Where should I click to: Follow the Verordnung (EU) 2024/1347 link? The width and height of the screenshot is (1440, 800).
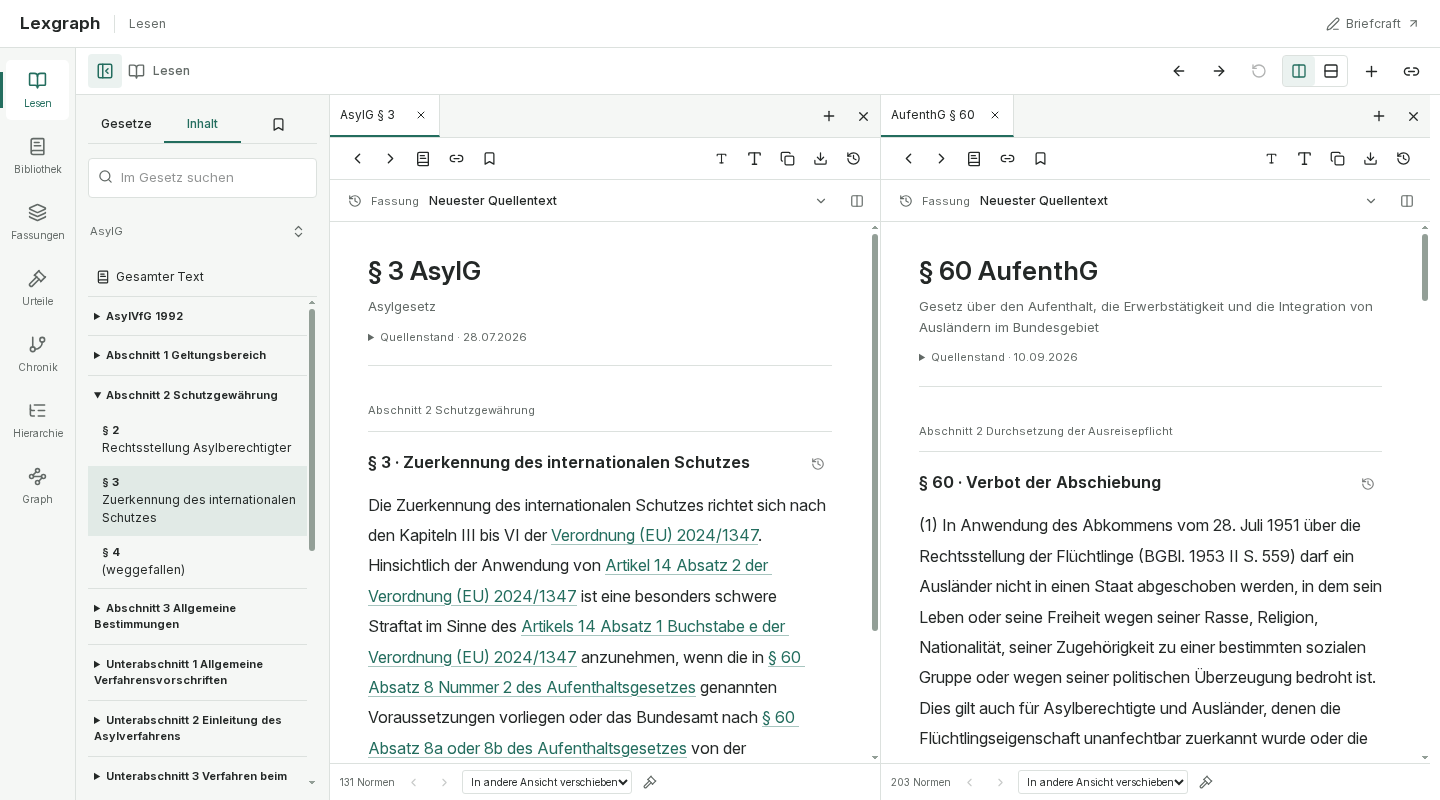pyautogui.click(x=655, y=535)
